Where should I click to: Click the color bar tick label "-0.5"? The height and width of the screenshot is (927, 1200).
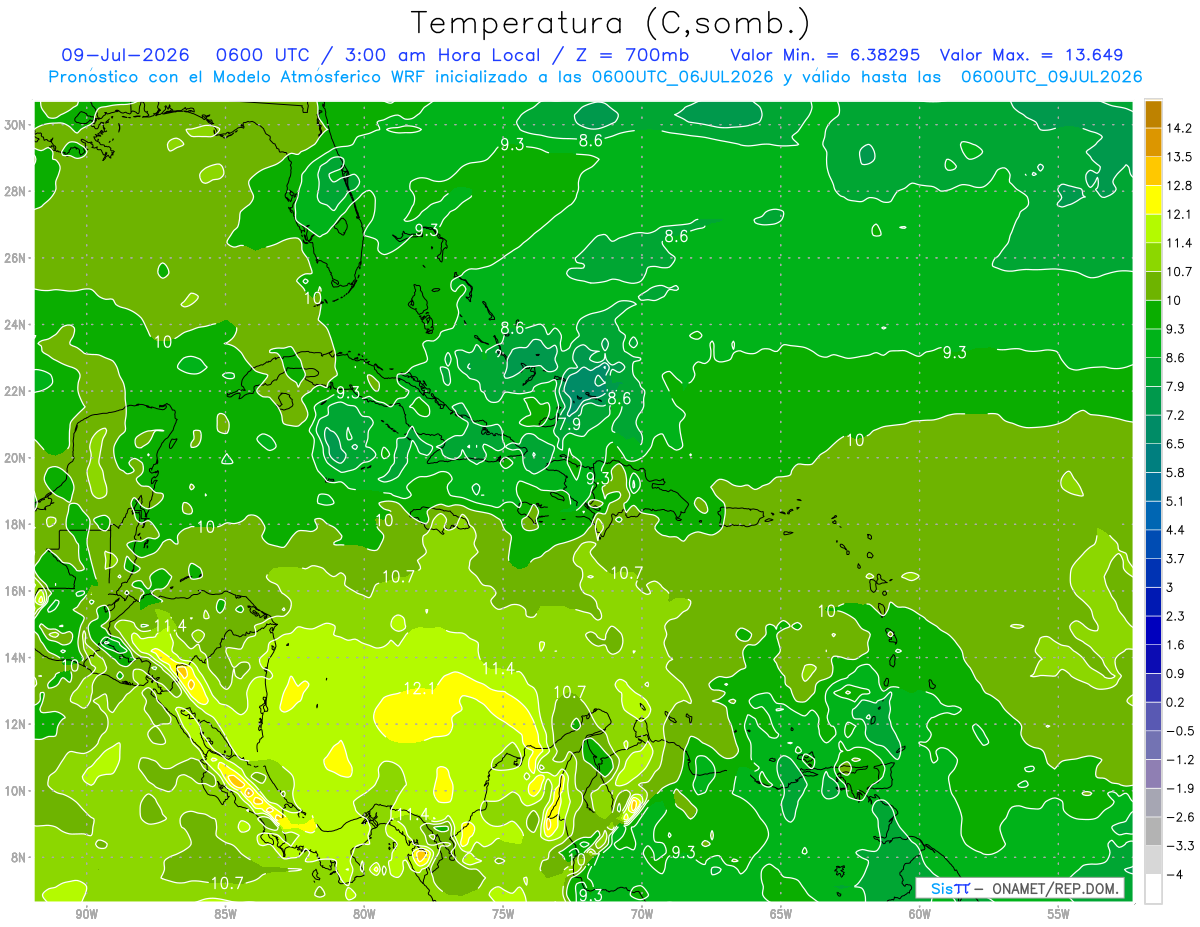coord(1180,731)
